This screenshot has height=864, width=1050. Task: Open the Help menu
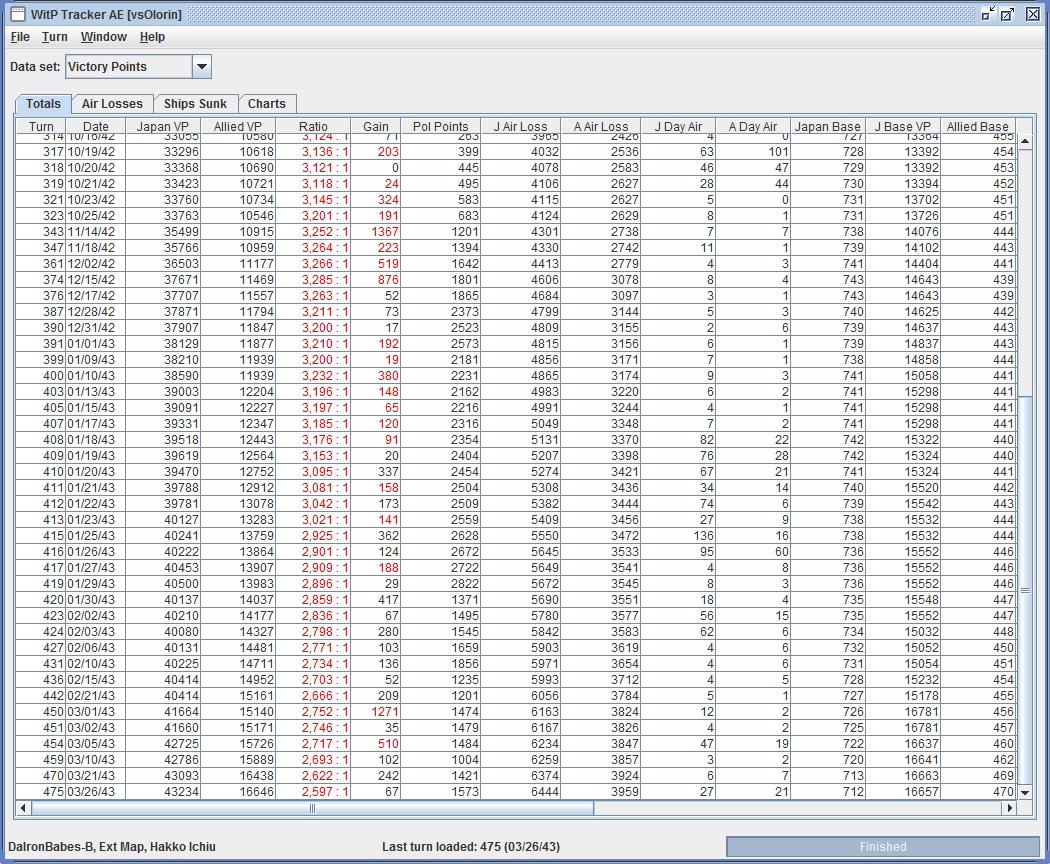(x=152, y=37)
